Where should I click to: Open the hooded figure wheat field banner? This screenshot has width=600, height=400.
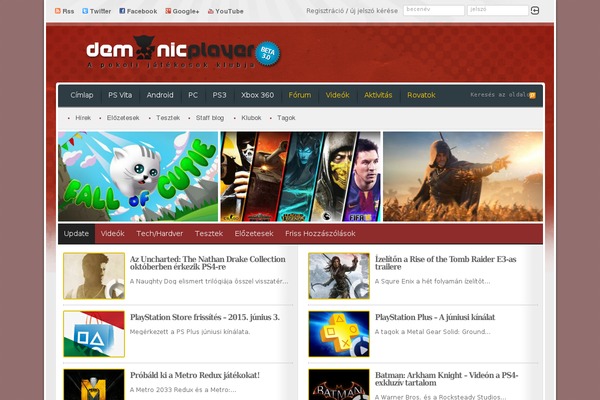pyautogui.click(x=463, y=176)
